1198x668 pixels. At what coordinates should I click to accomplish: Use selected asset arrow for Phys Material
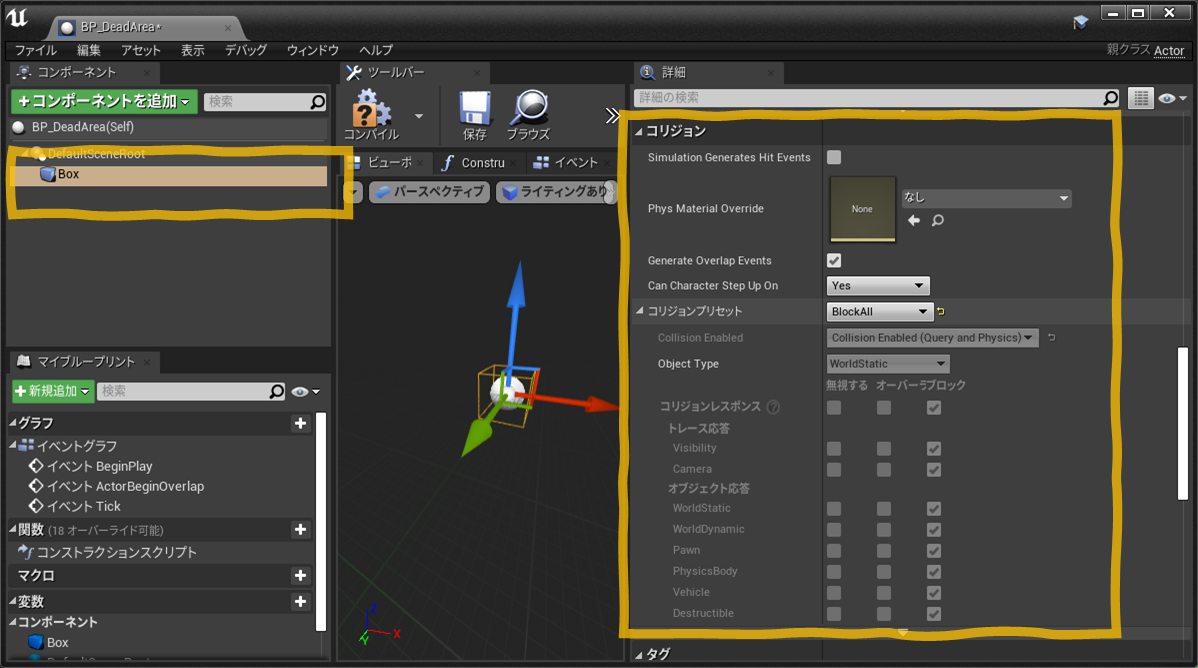(x=914, y=220)
